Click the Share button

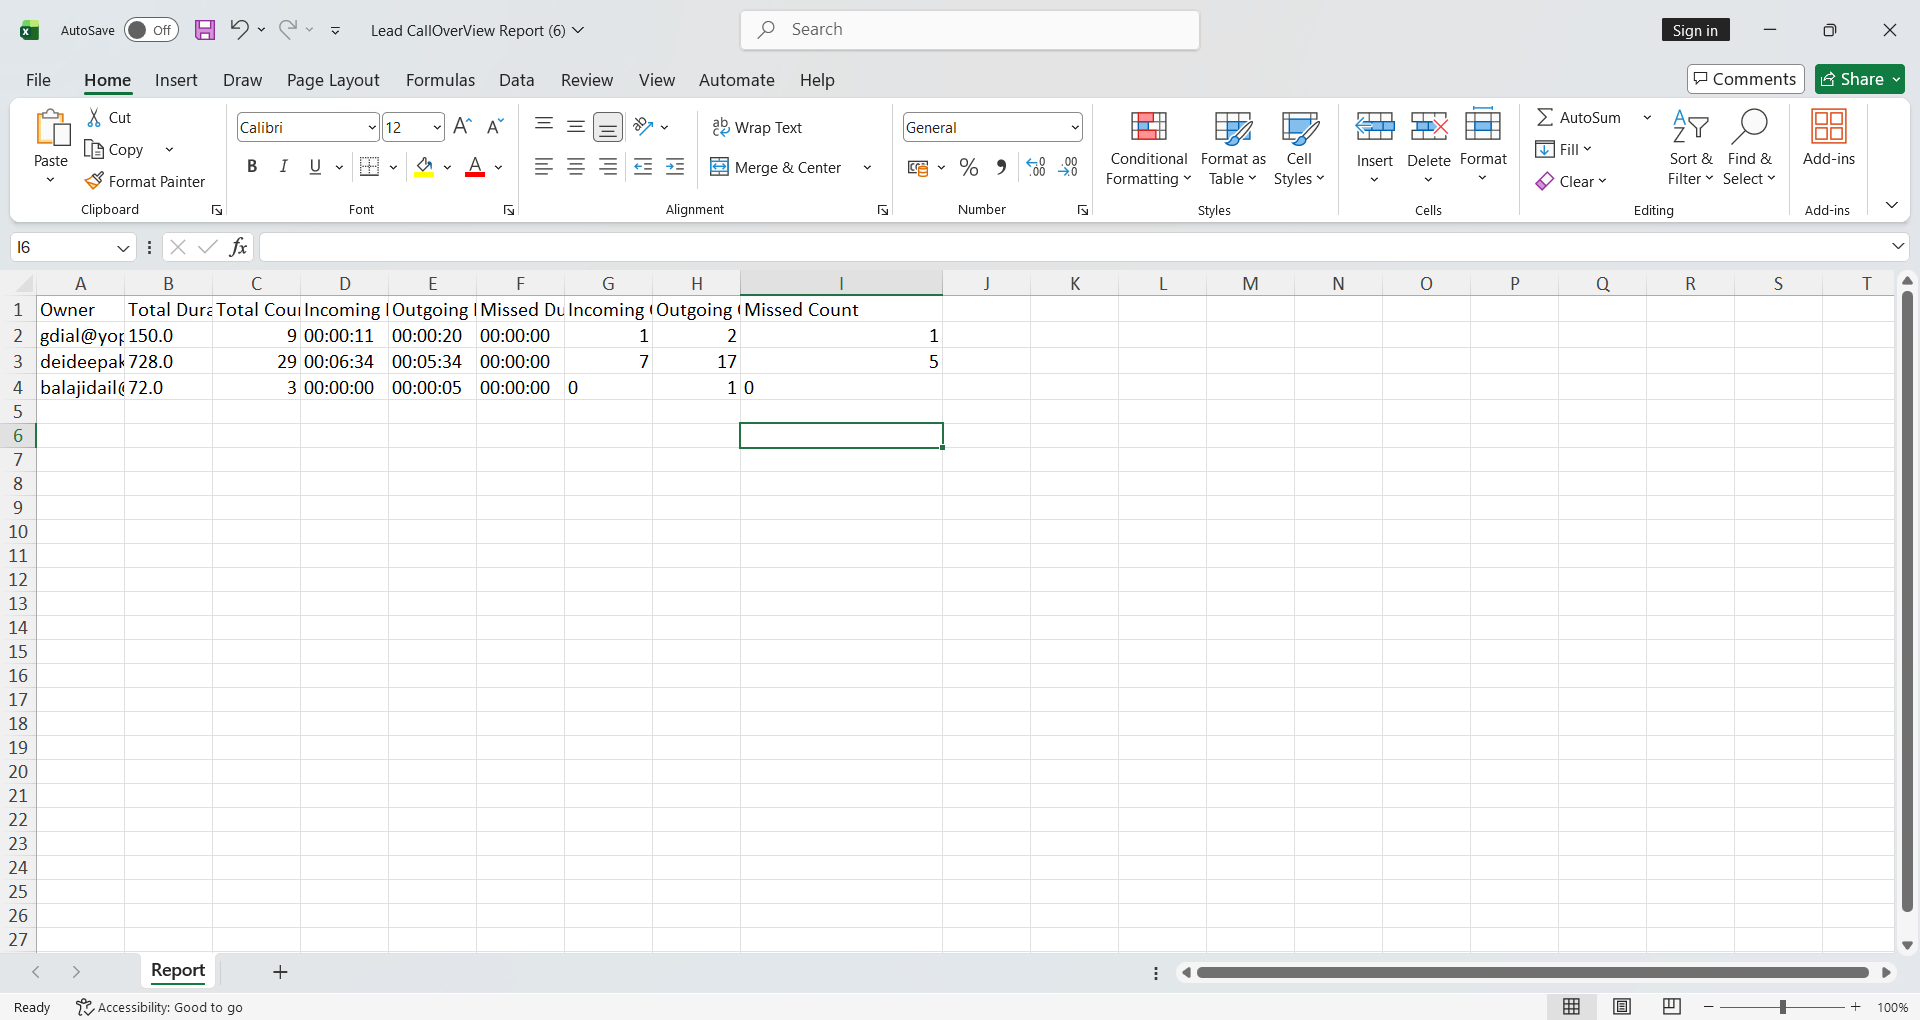coord(1860,79)
